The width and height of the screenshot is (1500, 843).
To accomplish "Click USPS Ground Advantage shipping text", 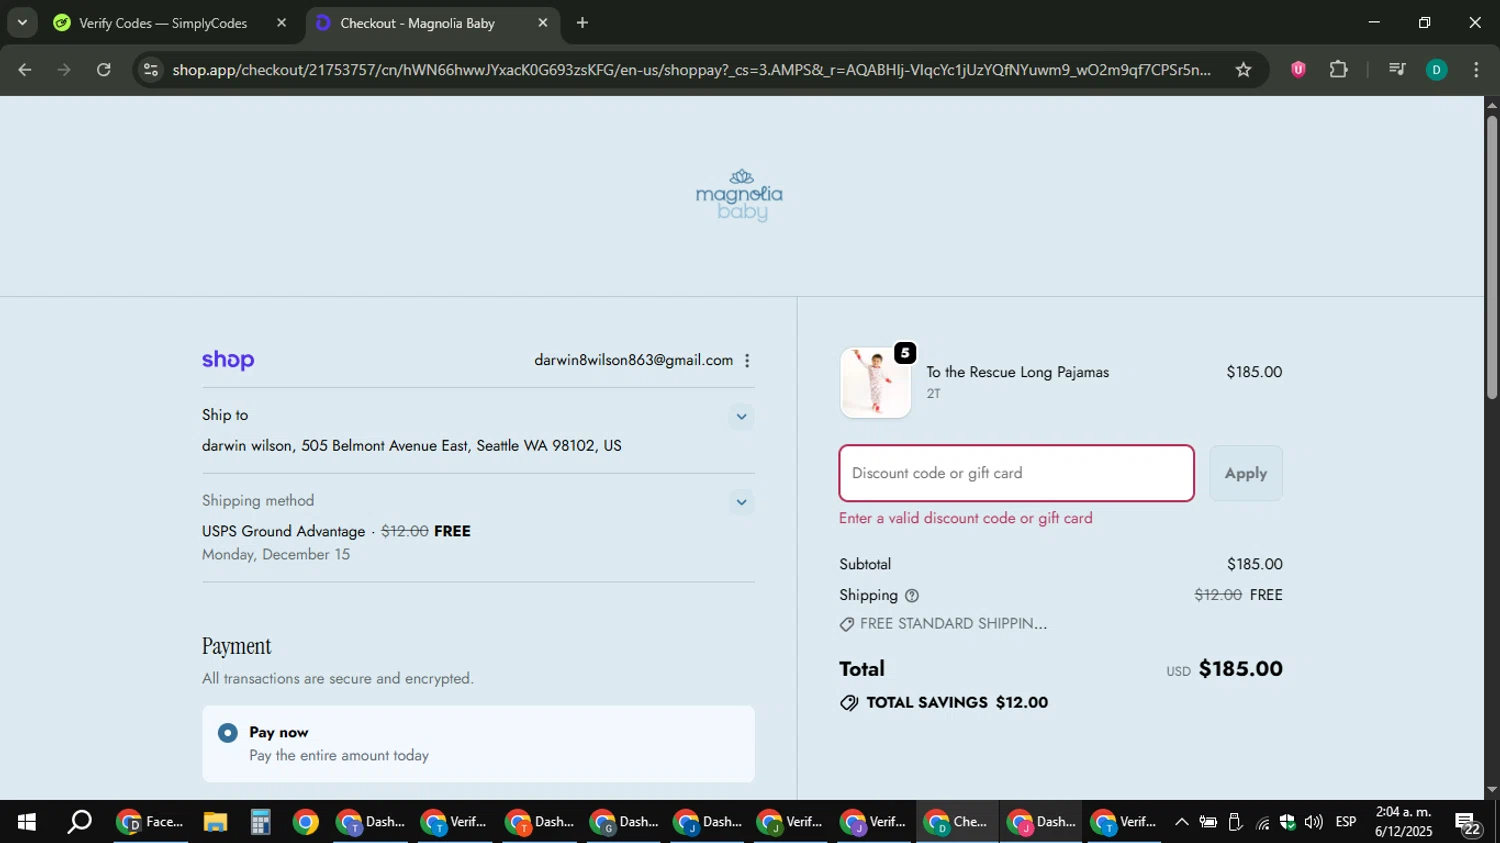I will tap(283, 532).
